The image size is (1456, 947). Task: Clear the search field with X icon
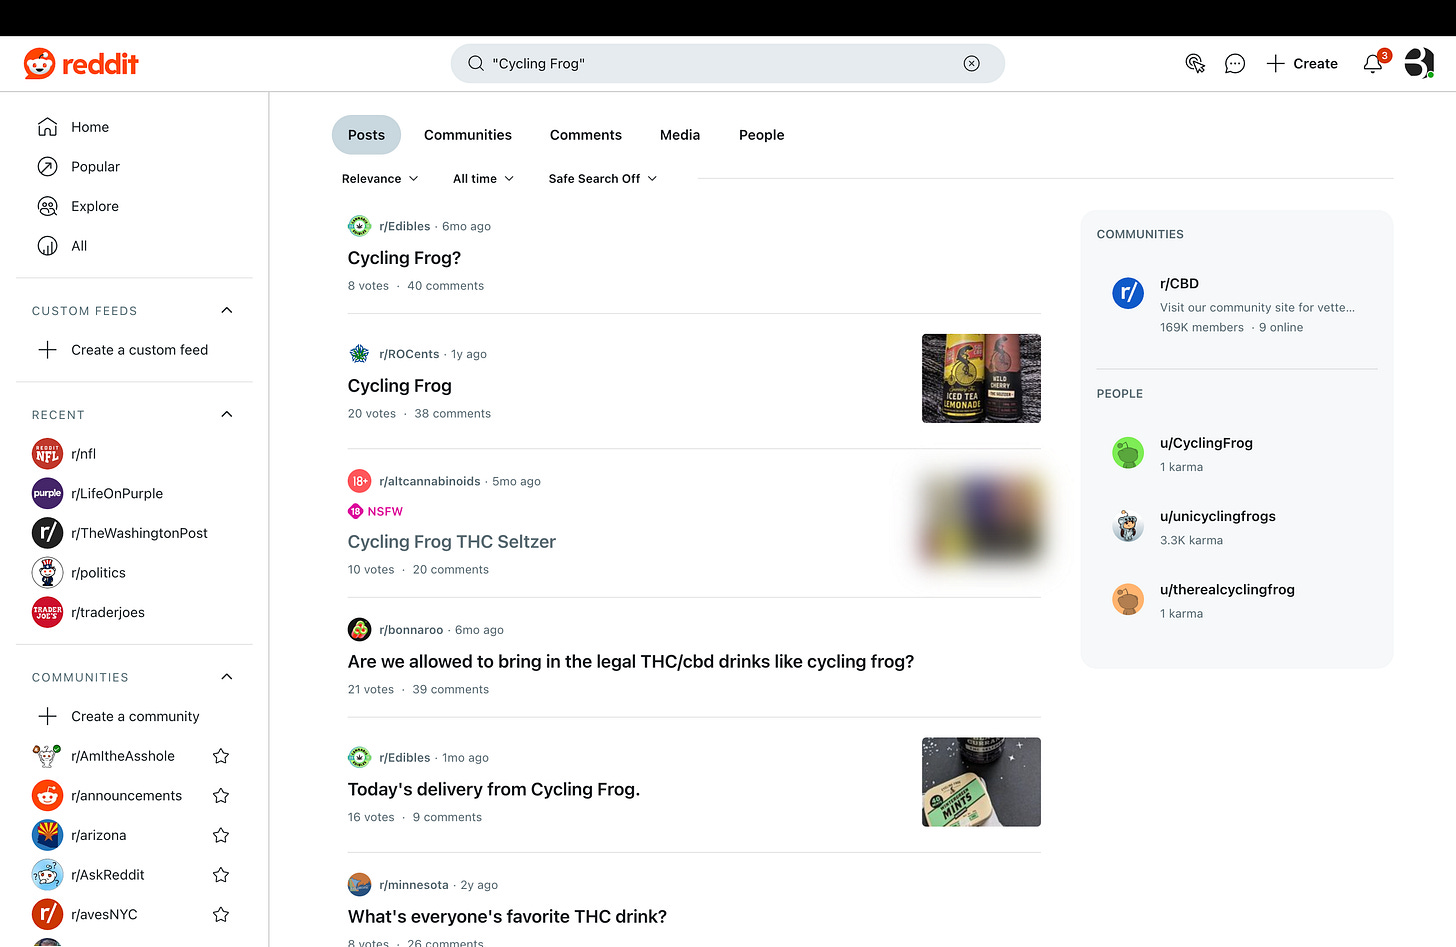coord(971,64)
